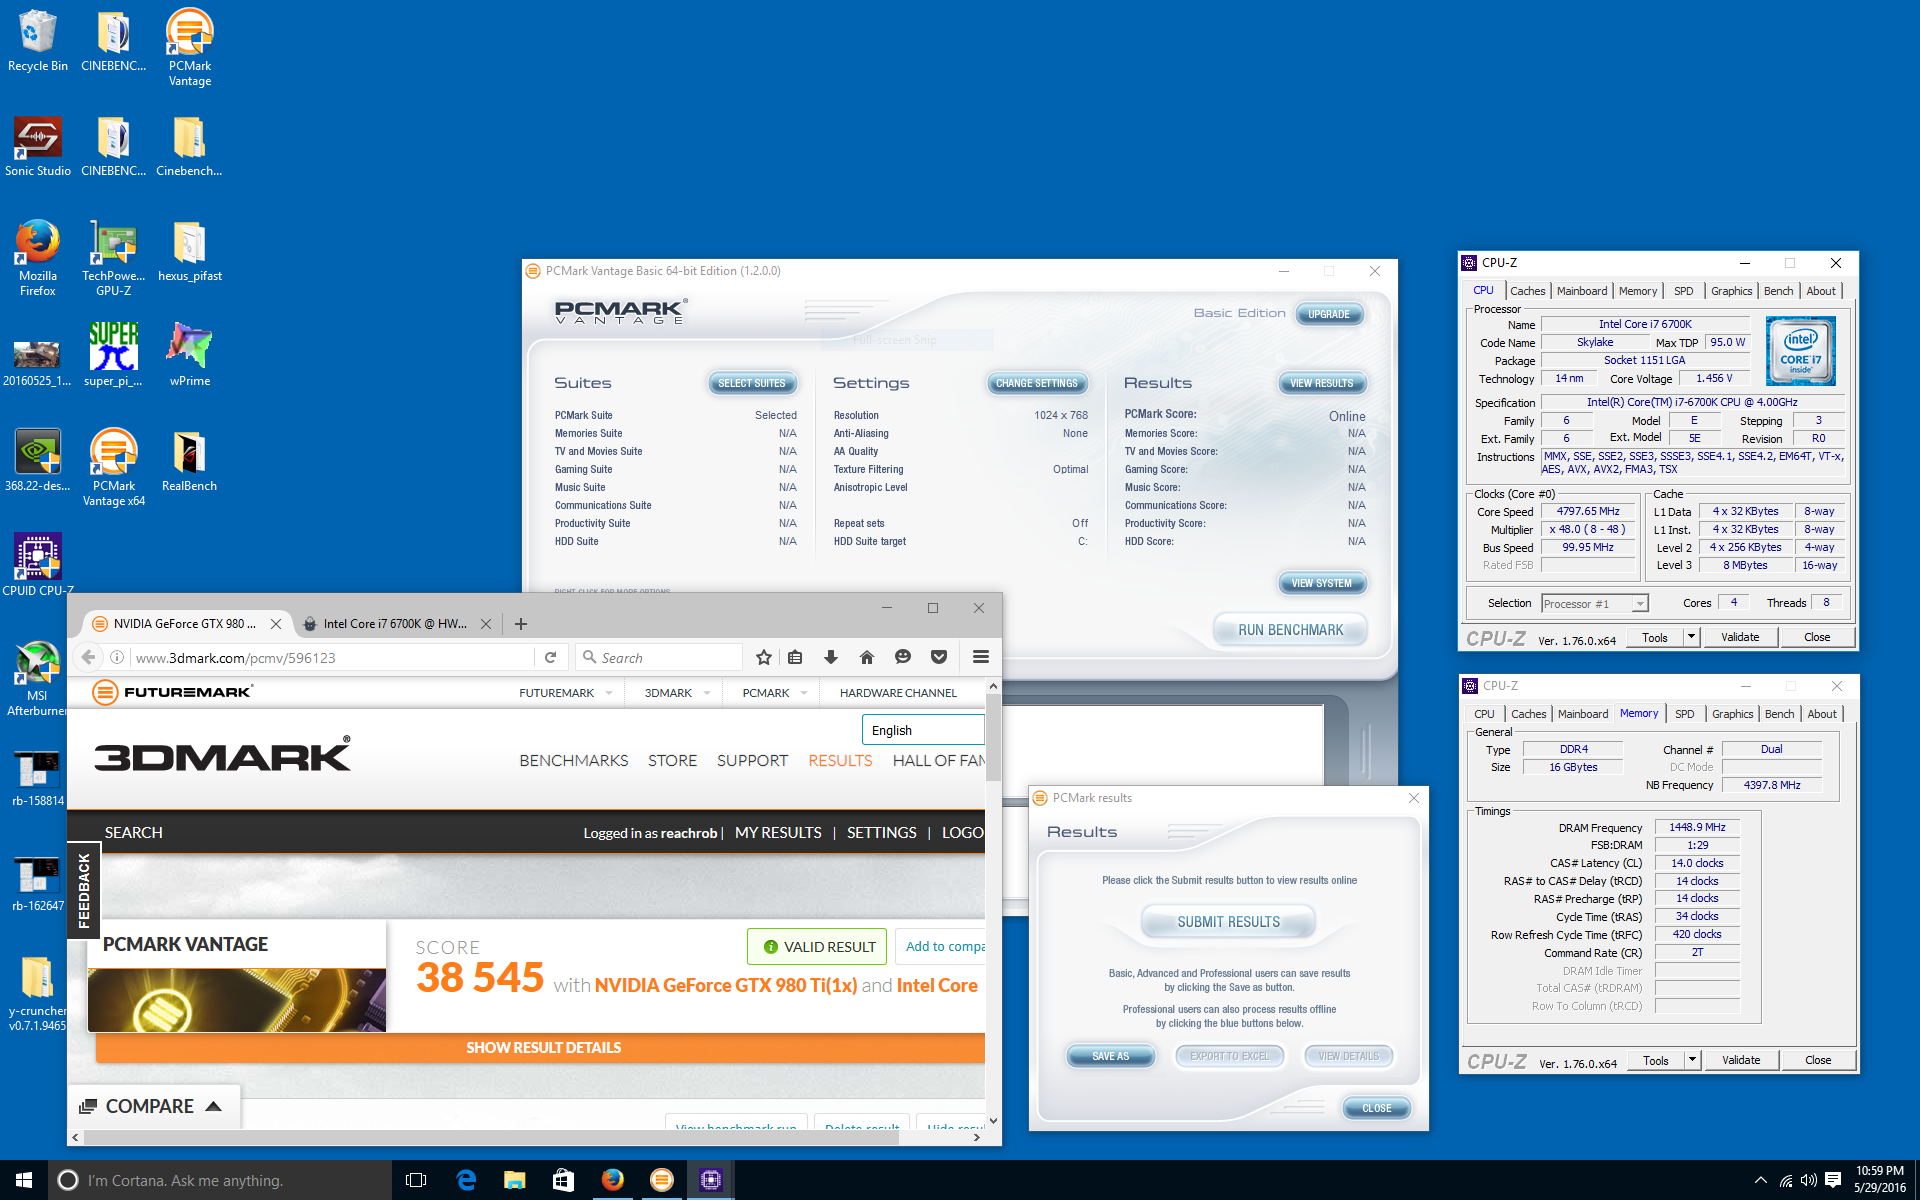Screen dimensions: 1920x1200
Task: Open HALL OF FAME navigation link
Action: point(938,761)
